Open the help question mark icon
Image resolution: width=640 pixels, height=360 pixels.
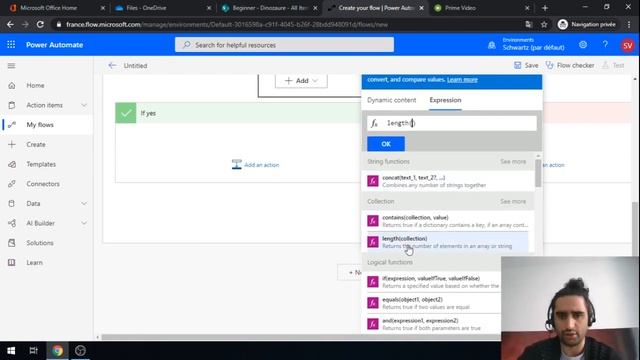coord(605,44)
